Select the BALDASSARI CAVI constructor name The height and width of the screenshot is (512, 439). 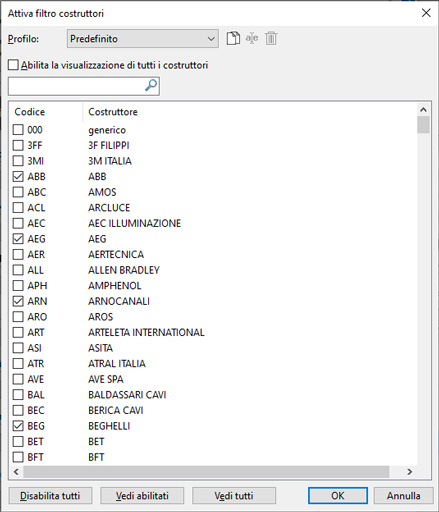127,395
